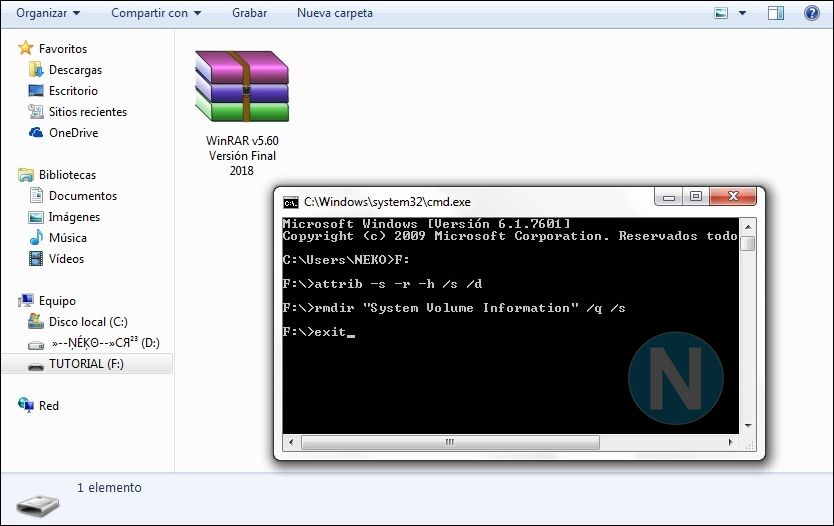Image resolution: width=834 pixels, height=526 pixels.
Task: Open the view options dropdown arrow
Action: pyautogui.click(x=743, y=13)
